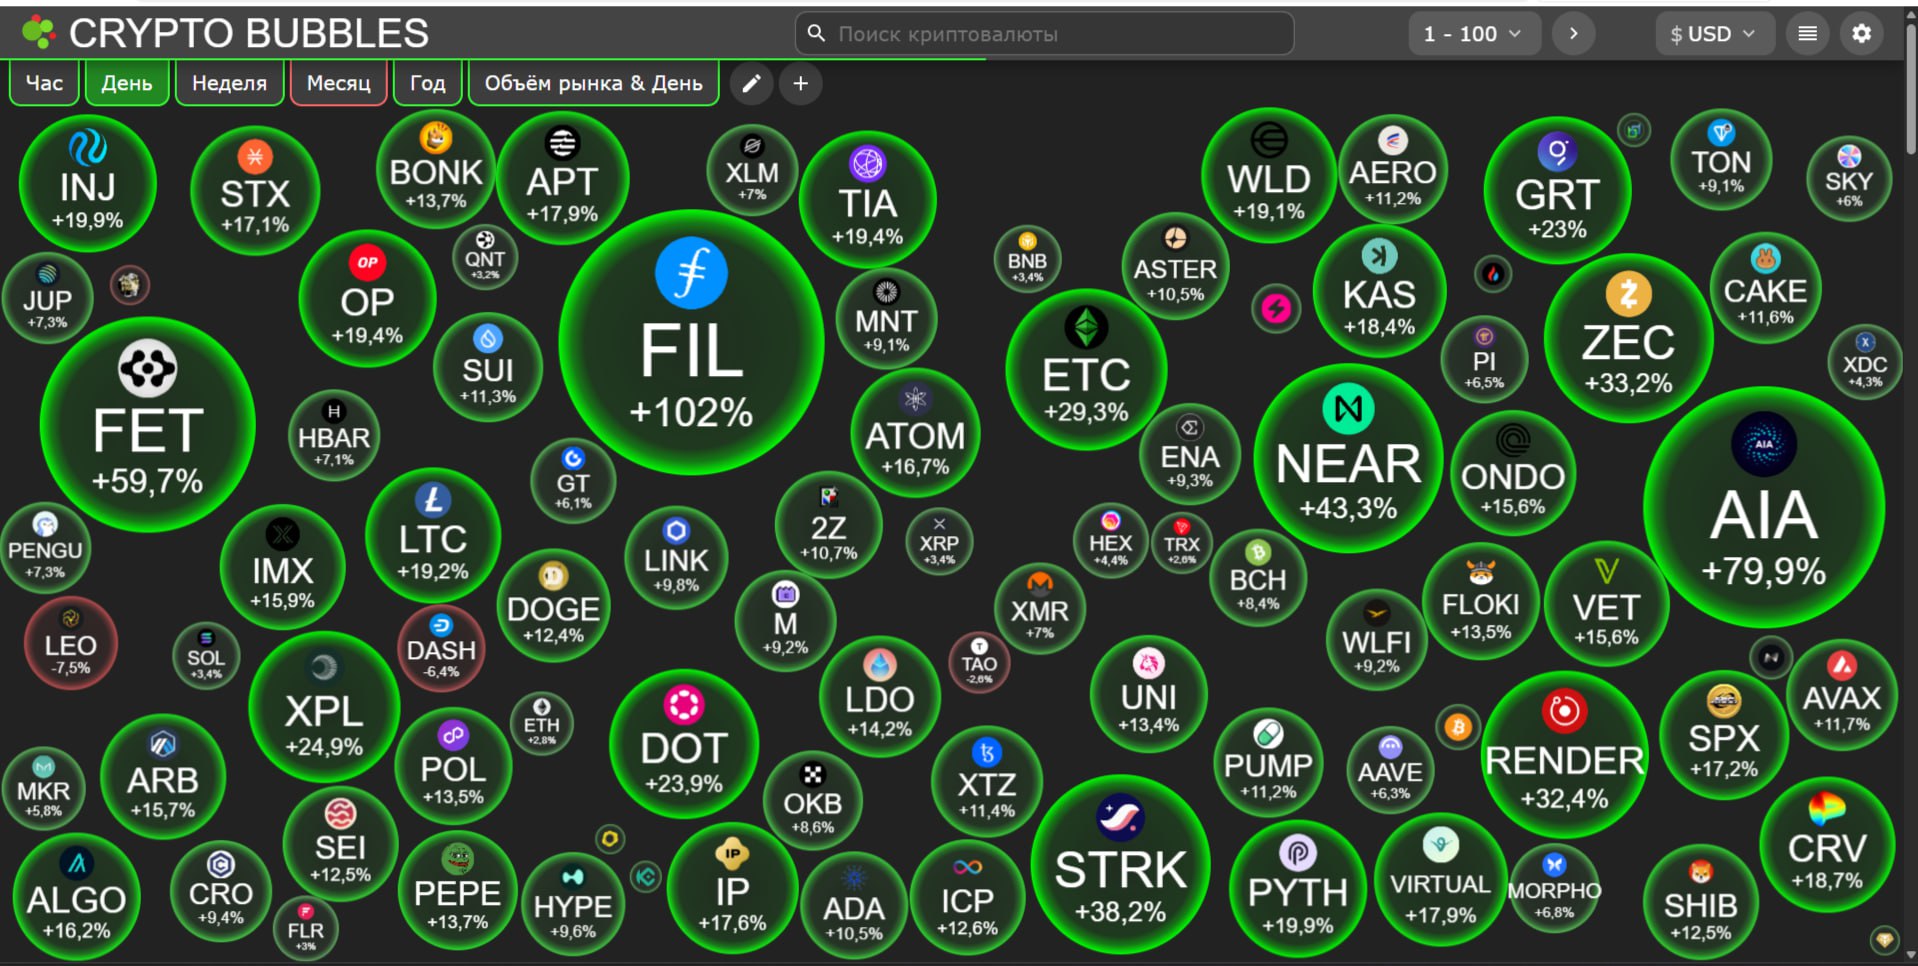
Task: Select the ONDO +15,6% bubble
Action: pyautogui.click(x=1512, y=473)
